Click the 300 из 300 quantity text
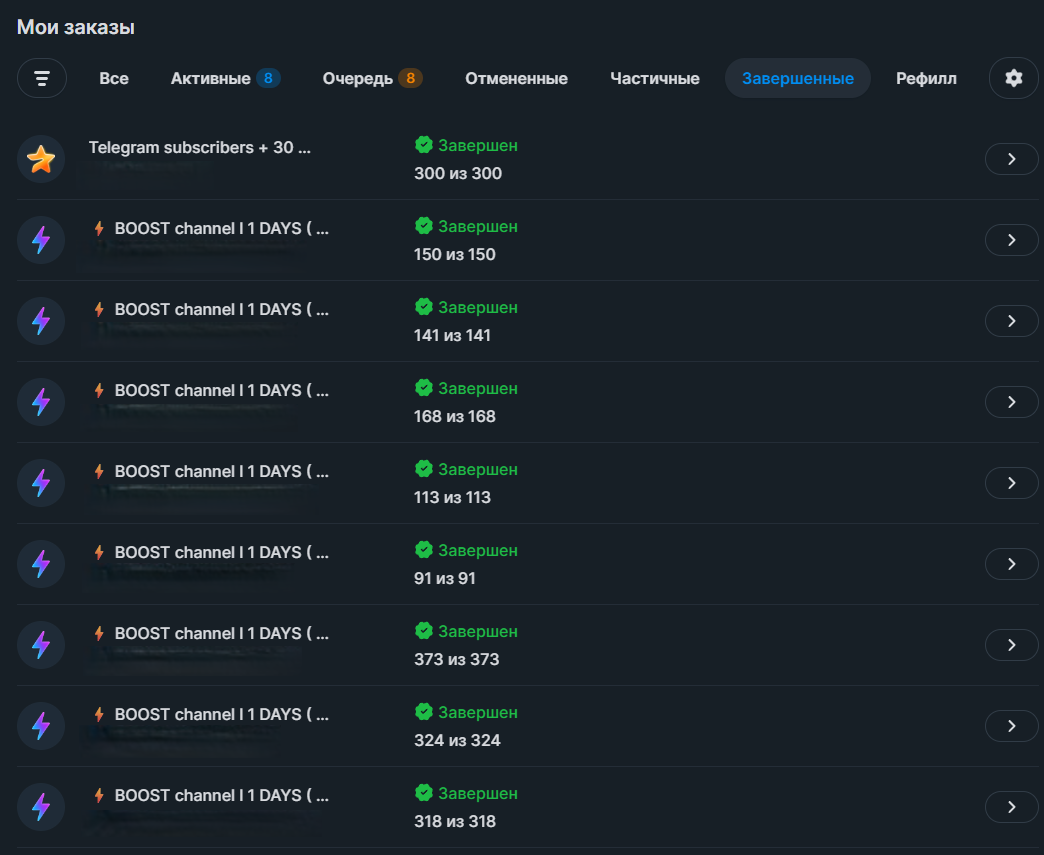Viewport: 1044px width, 855px height. coord(458,173)
